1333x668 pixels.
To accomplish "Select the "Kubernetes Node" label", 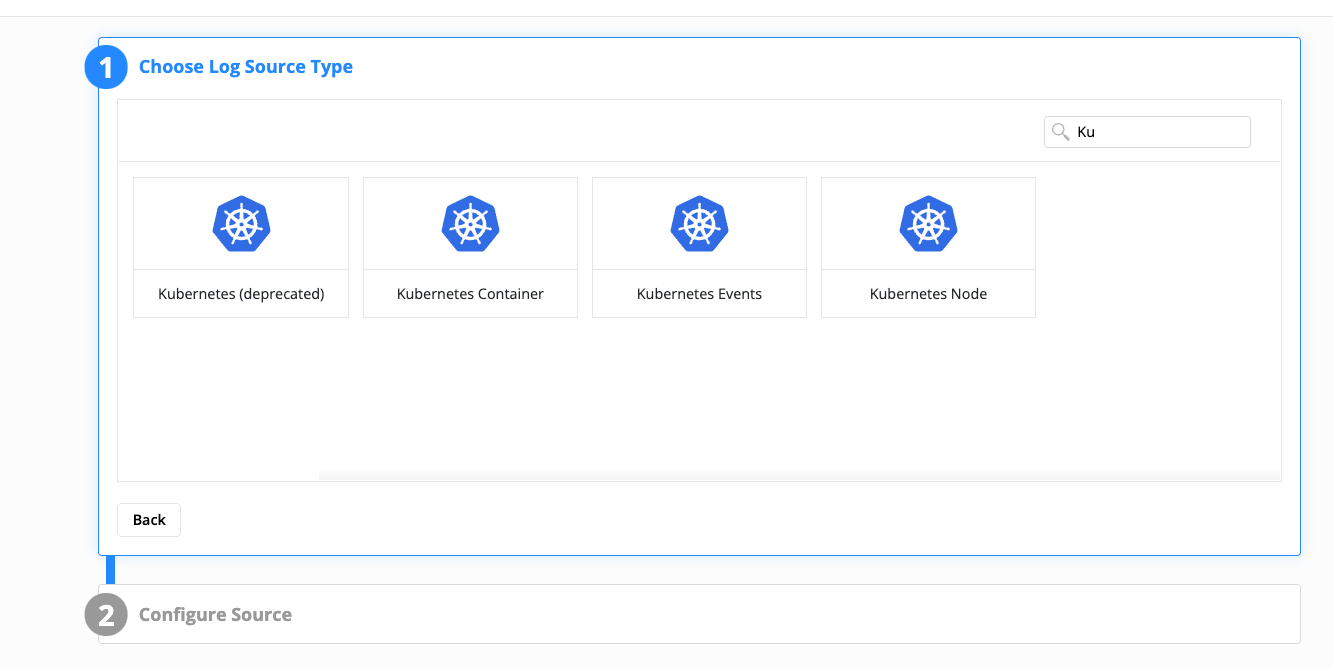I will [x=929, y=294].
